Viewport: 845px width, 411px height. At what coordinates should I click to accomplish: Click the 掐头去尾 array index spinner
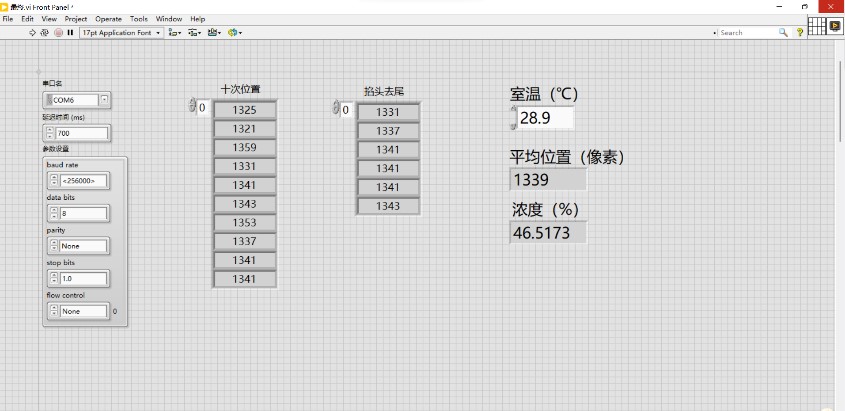point(336,109)
